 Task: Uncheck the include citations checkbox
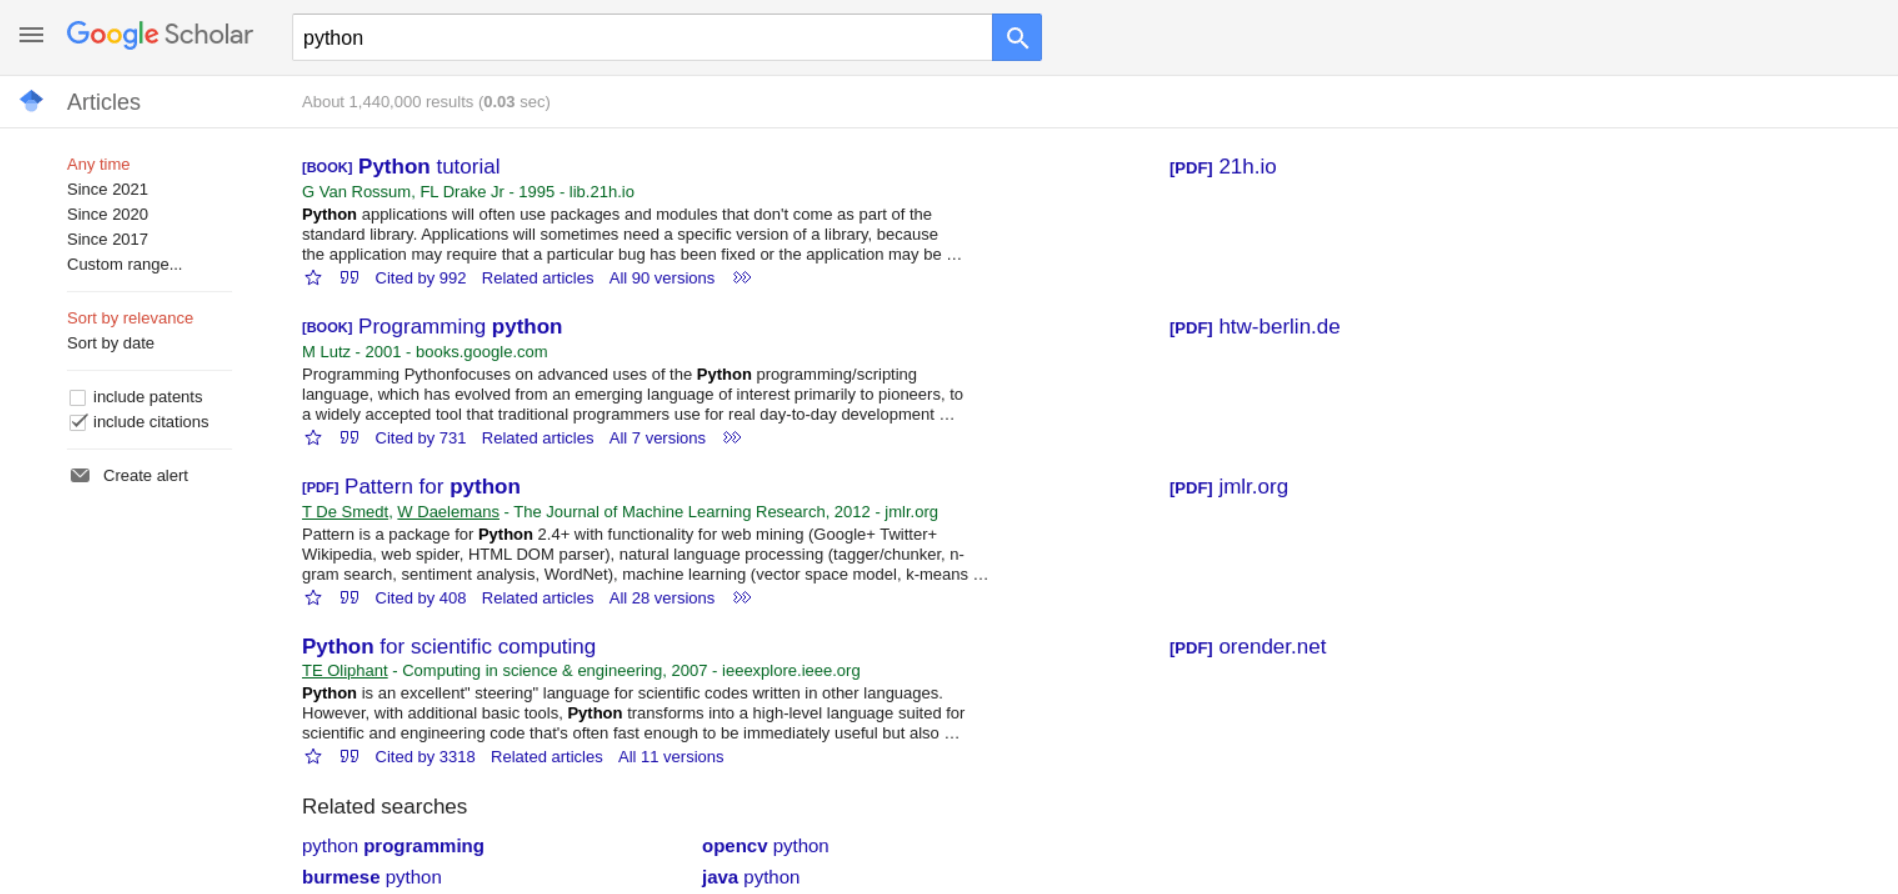coord(77,422)
